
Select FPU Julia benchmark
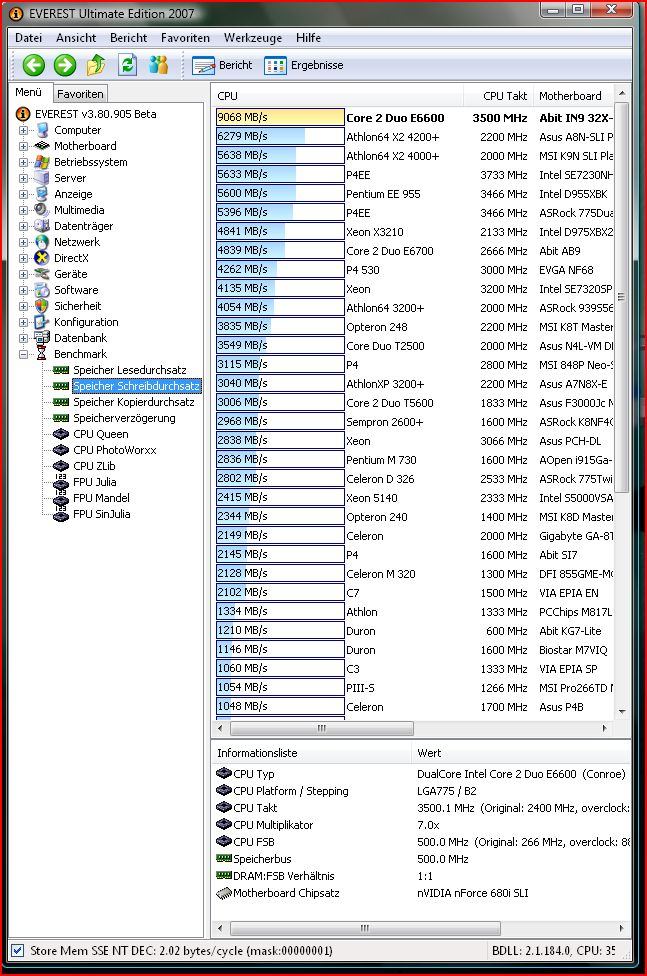tap(95, 482)
